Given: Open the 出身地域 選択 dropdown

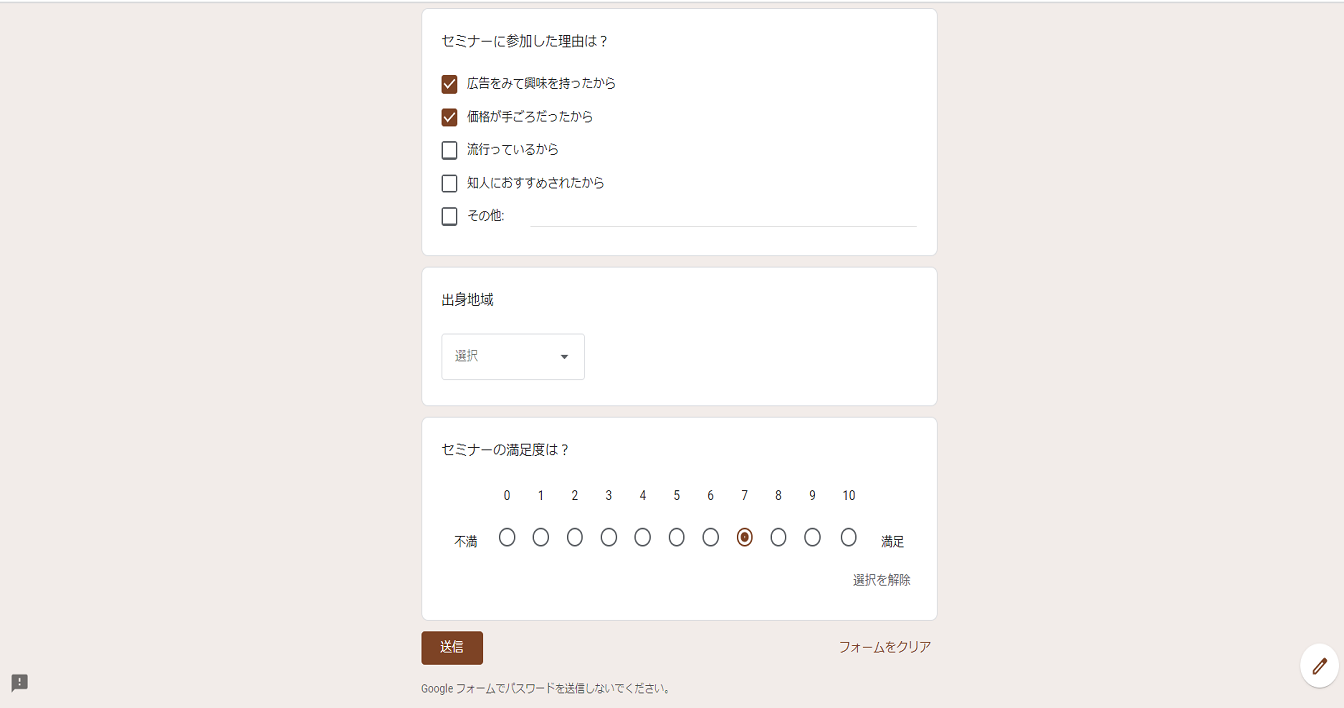Looking at the screenshot, I should [x=512, y=356].
